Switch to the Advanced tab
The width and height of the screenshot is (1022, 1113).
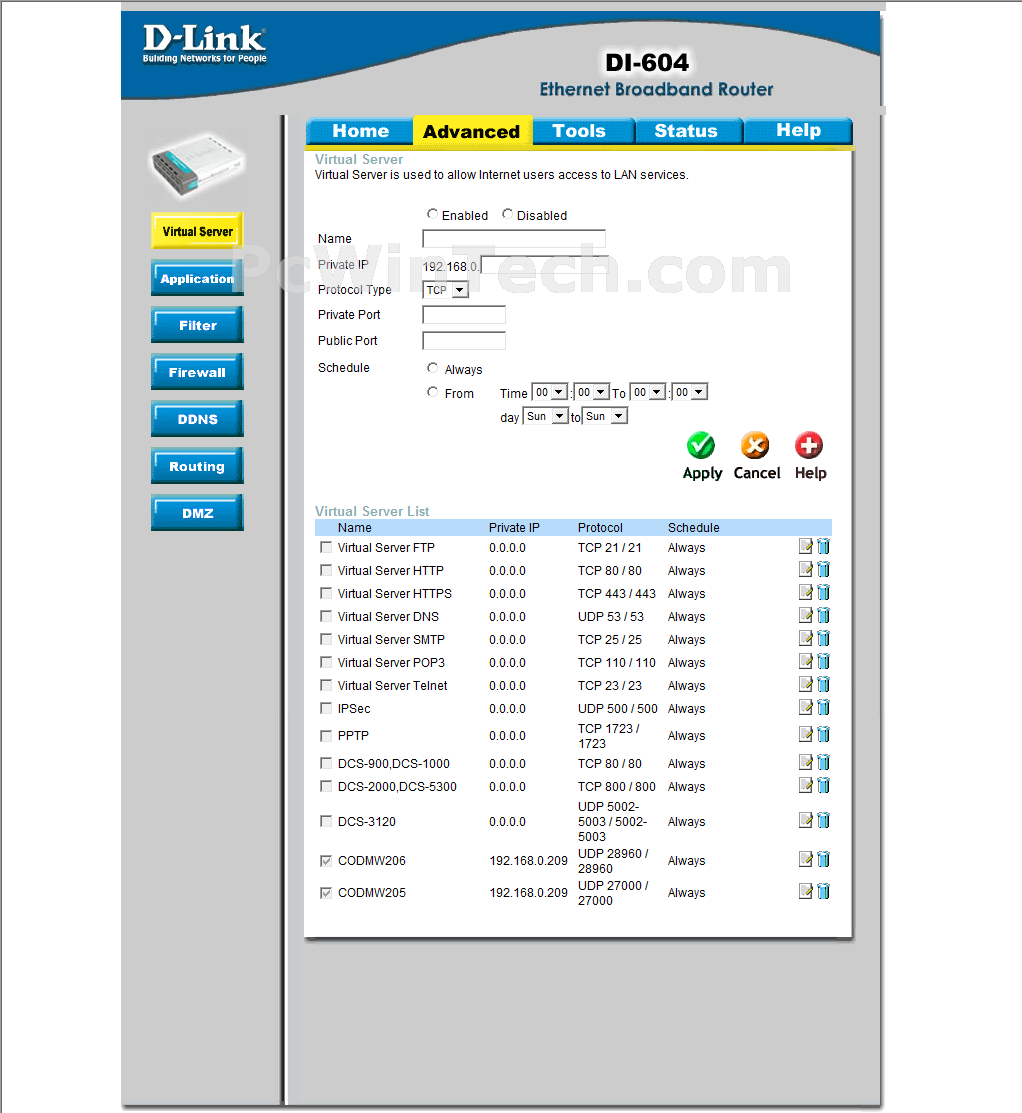[472, 131]
